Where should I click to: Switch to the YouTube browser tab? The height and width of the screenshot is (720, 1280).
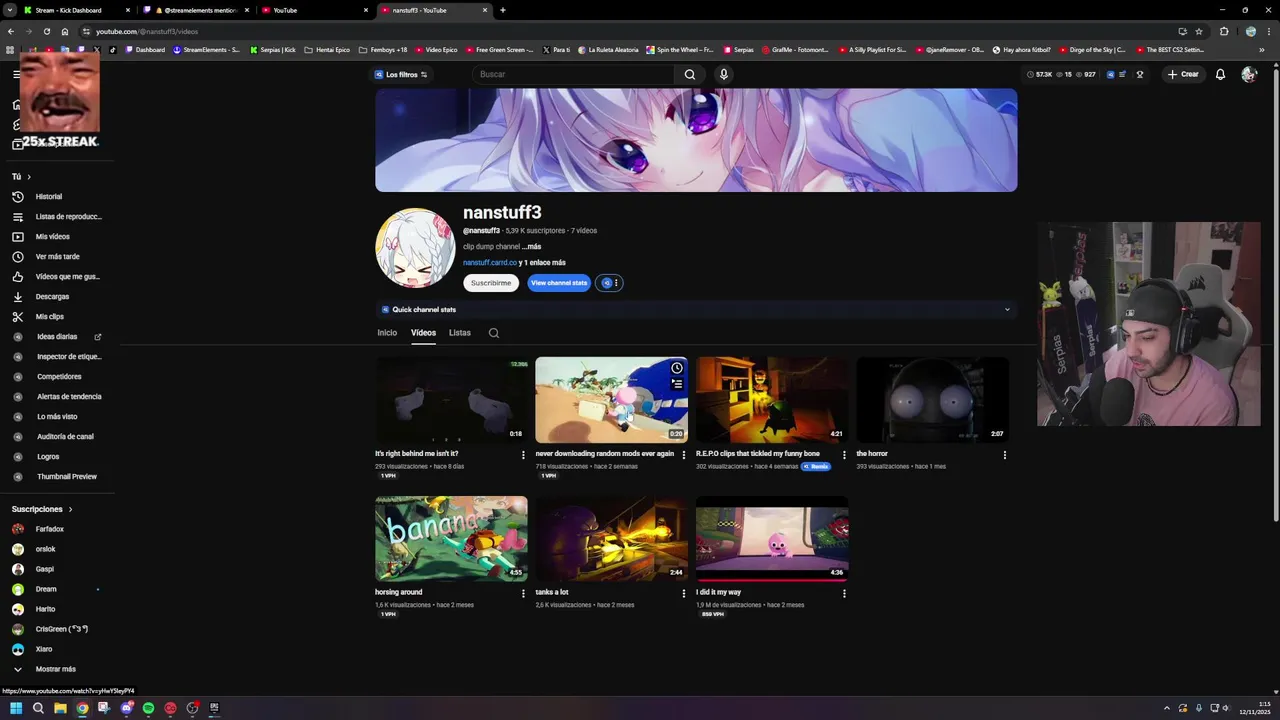pyautogui.click(x=314, y=10)
